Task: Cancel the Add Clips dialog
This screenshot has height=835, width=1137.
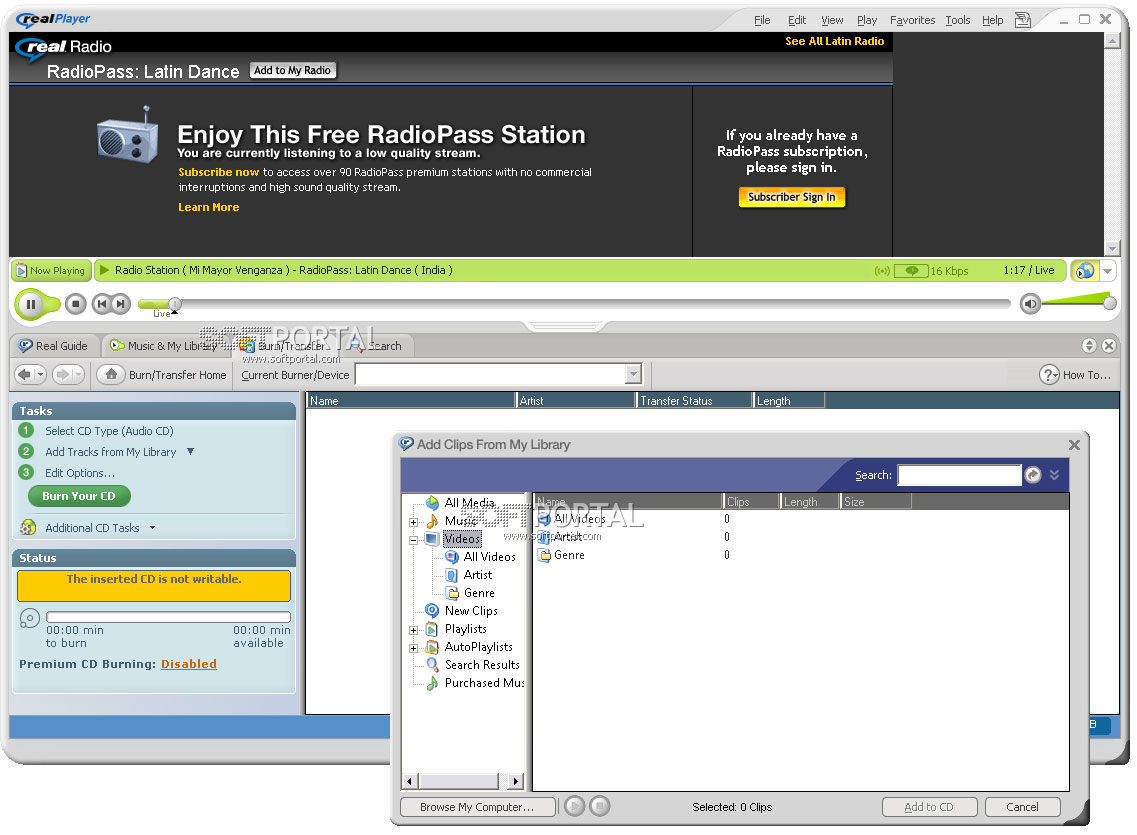Action: (x=1022, y=807)
